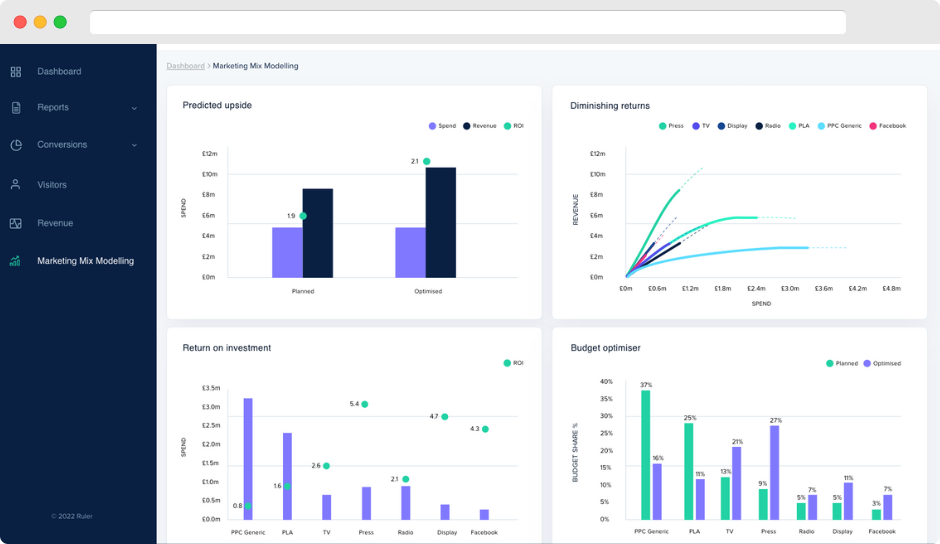Toggle the Spend series in Predicted upside legend
This screenshot has height=544, width=940.
pyautogui.click(x=442, y=126)
